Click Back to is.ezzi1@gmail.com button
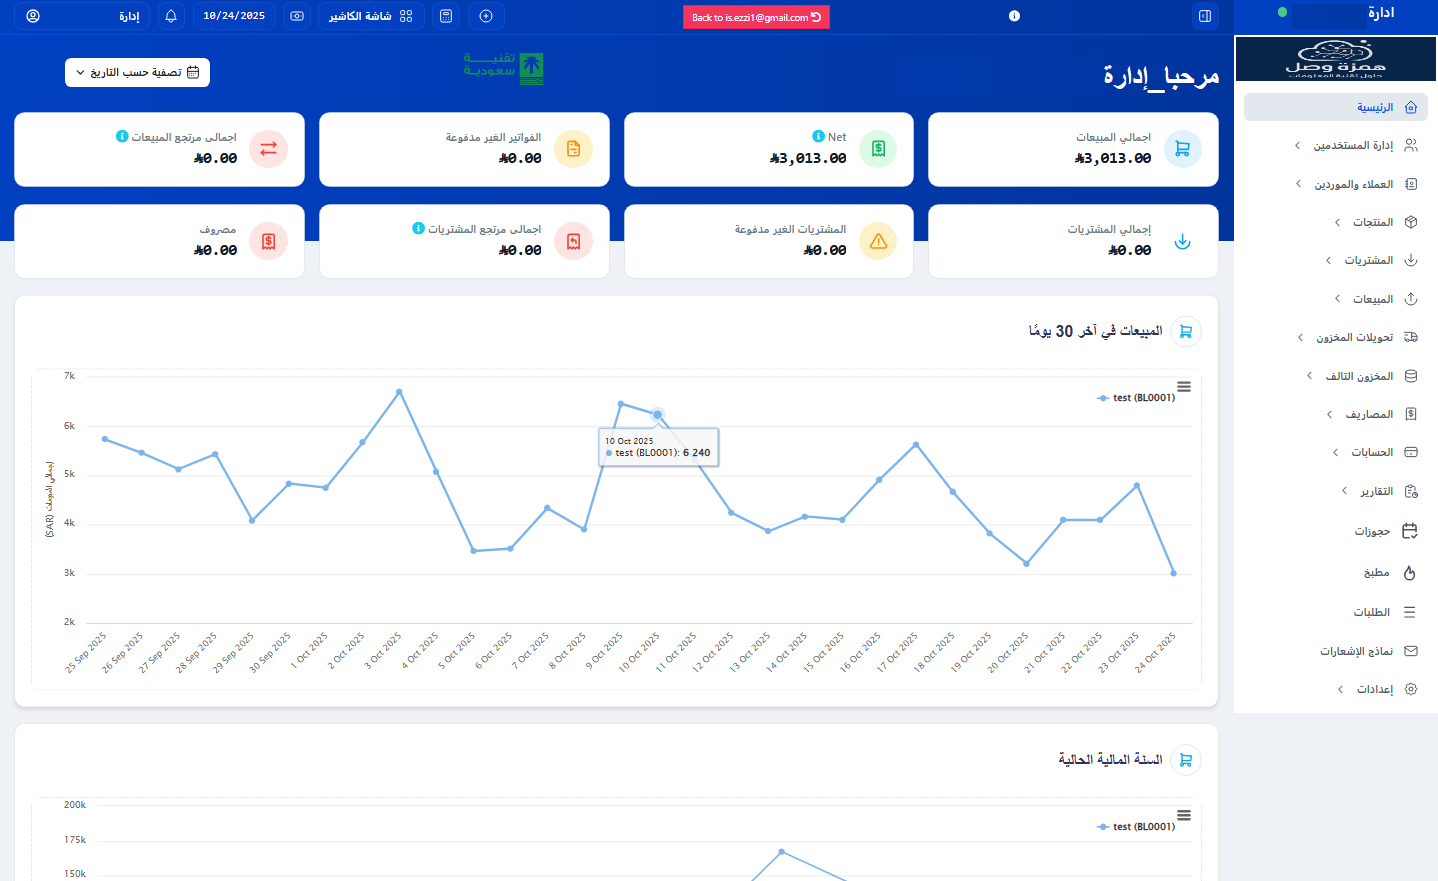This screenshot has height=881, width=1438. 756,17
